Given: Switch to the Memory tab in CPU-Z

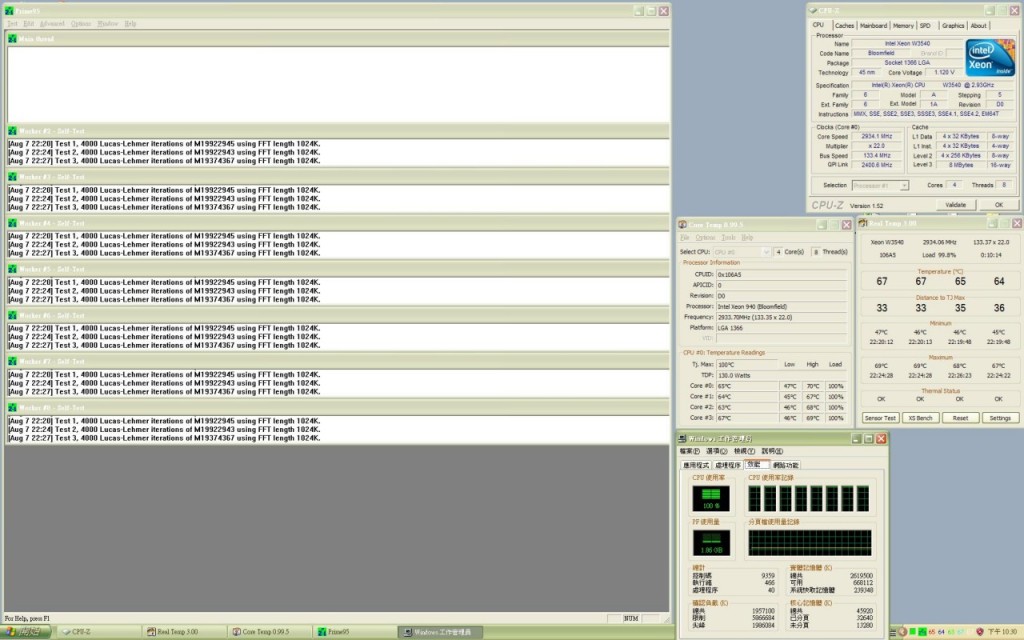Looking at the screenshot, I should click(x=903, y=25).
